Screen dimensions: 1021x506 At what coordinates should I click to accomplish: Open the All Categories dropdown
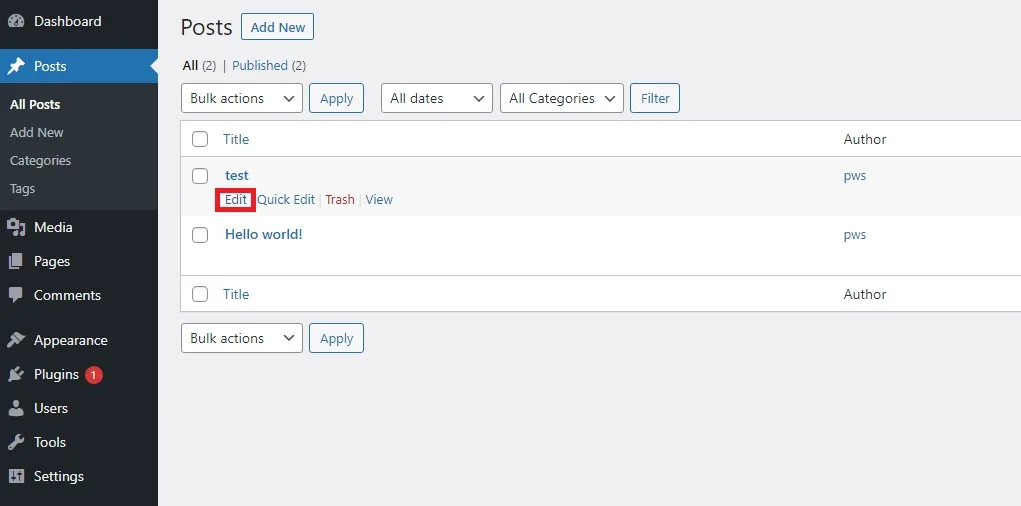(x=561, y=98)
